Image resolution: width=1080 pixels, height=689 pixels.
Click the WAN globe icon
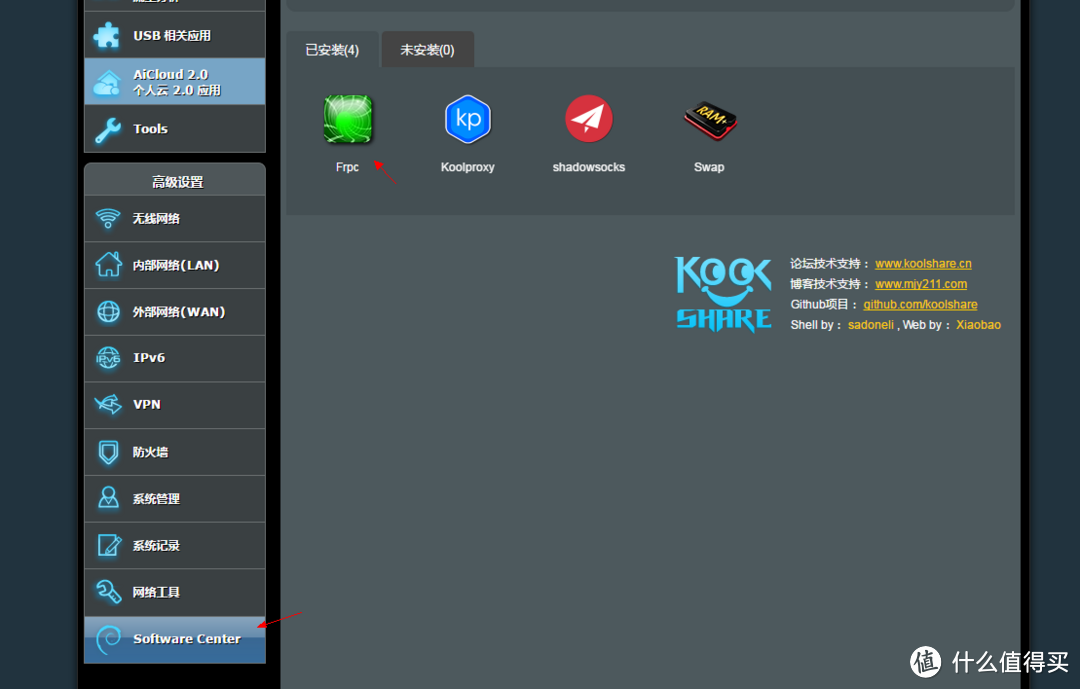coord(108,311)
